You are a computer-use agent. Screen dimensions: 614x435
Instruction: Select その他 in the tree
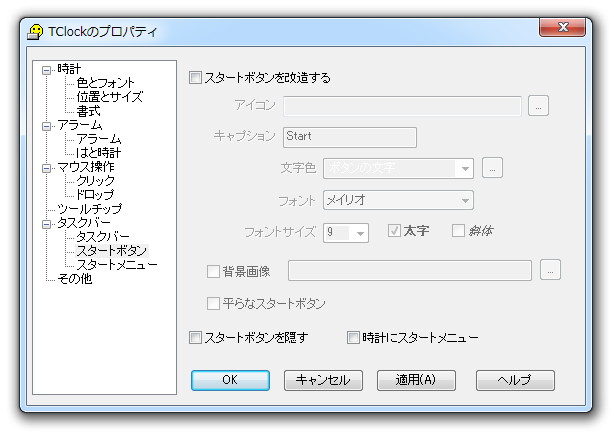[x=74, y=279]
